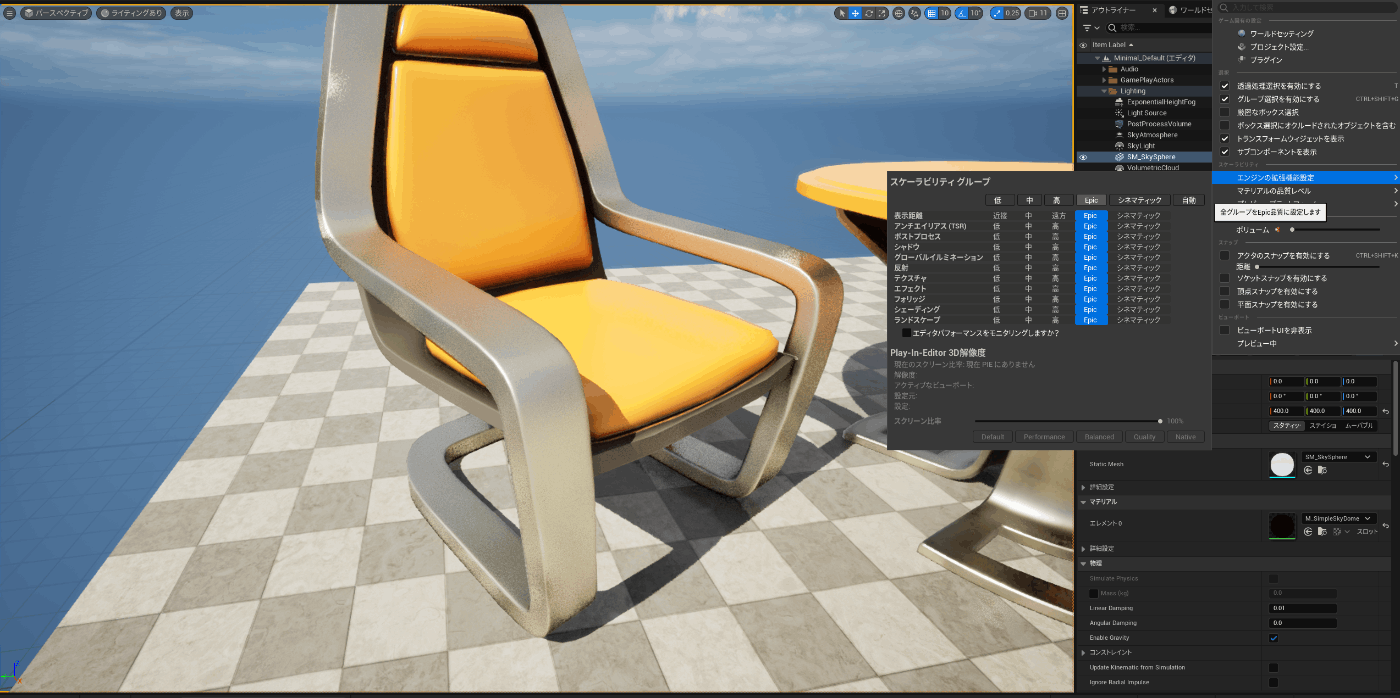Enable ソケットスナップを有効にする checkbox
This screenshot has height=698, width=1400.
1224,278
